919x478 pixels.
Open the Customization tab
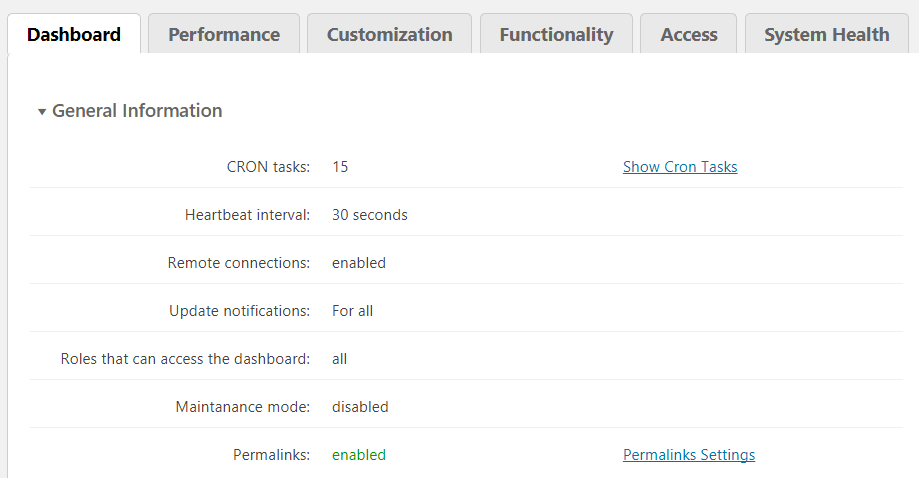[389, 35]
